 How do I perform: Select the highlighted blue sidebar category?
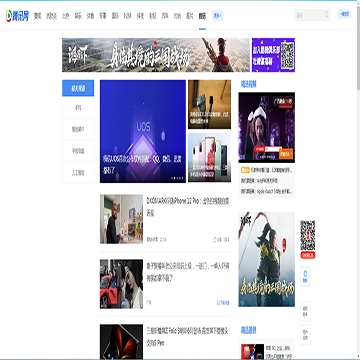[x=78, y=88]
